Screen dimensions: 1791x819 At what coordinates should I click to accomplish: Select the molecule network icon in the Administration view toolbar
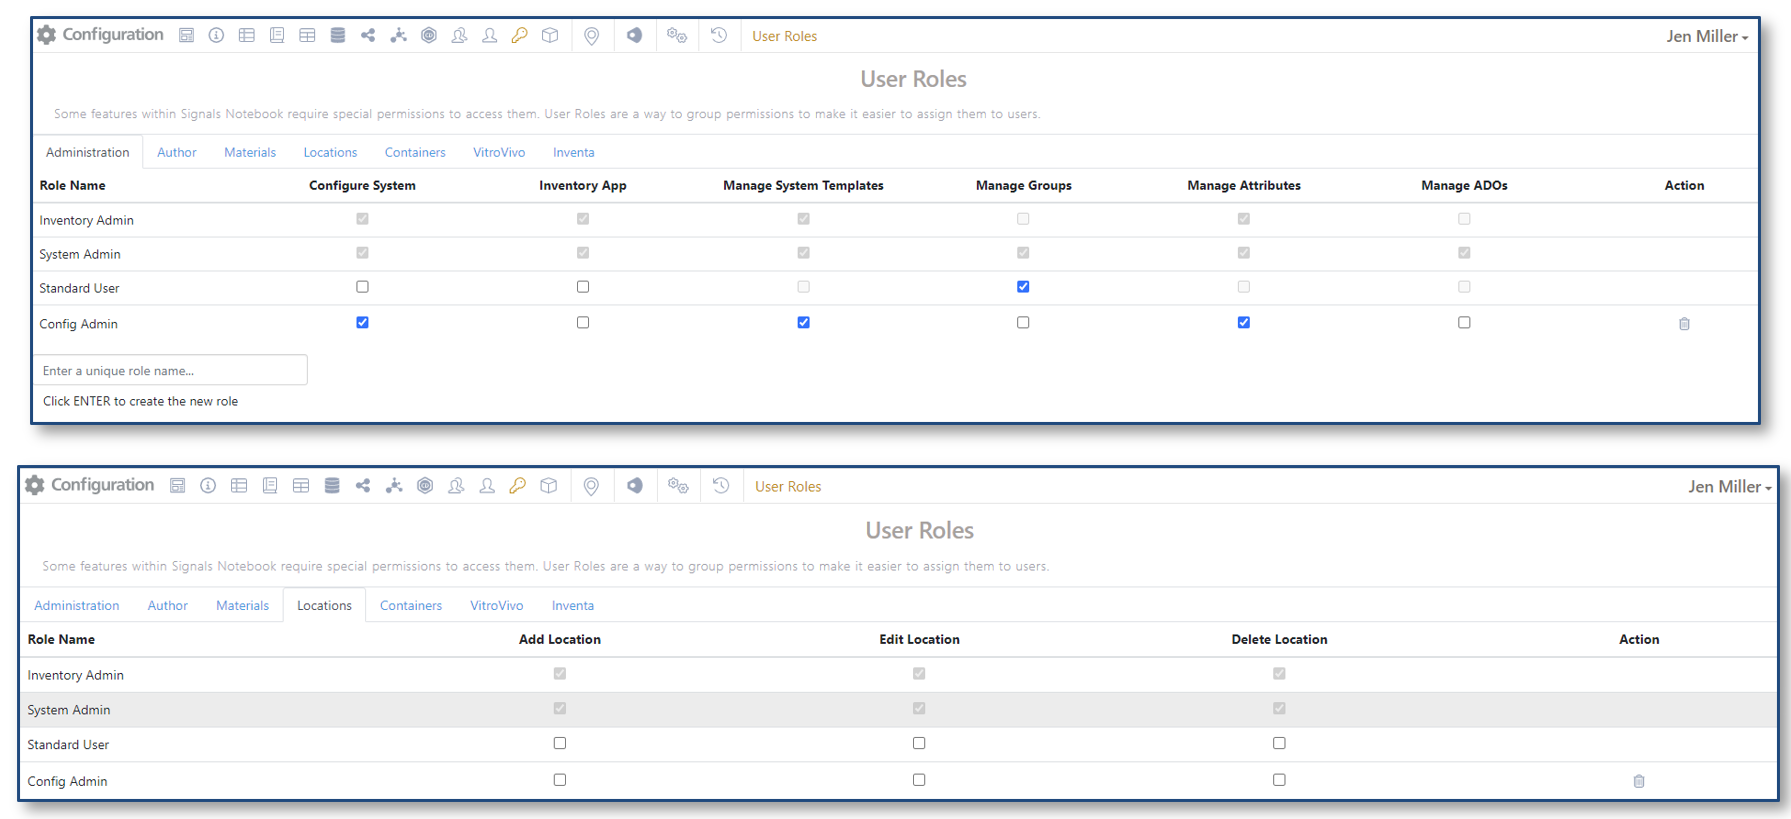point(398,35)
